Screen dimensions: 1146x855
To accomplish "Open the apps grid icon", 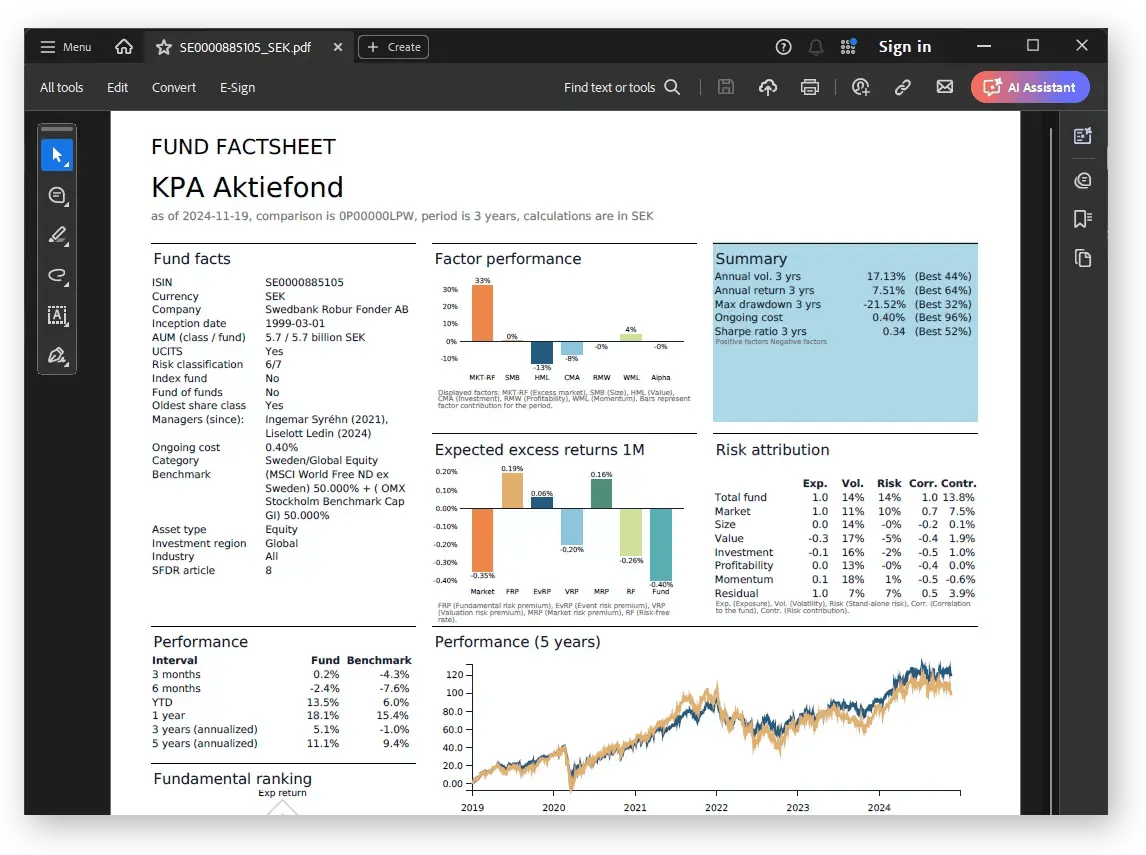I will pyautogui.click(x=848, y=47).
